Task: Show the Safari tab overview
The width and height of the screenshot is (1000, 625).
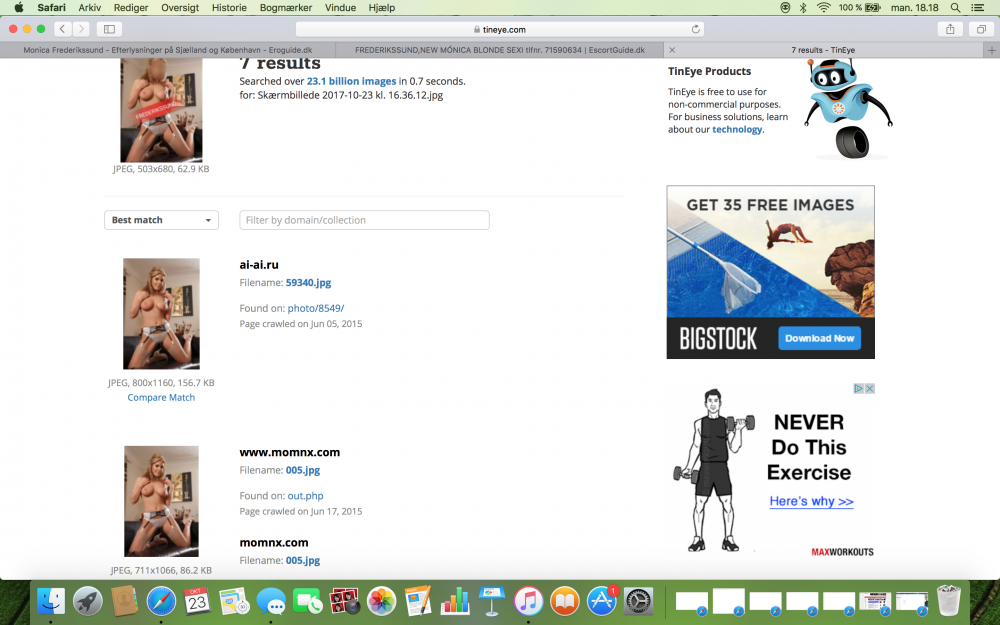Action: pyautogui.click(x=981, y=29)
